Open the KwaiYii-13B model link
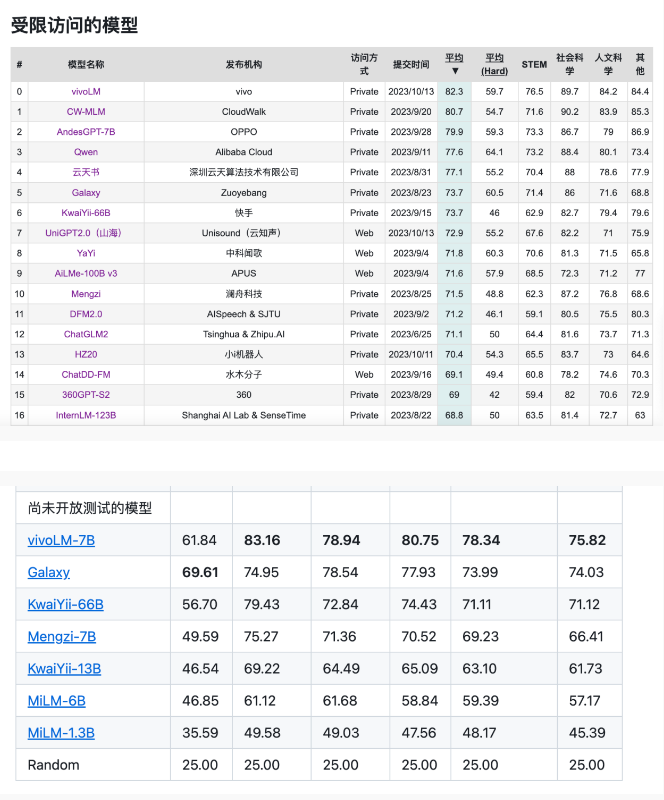The width and height of the screenshot is (664, 800). point(64,669)
